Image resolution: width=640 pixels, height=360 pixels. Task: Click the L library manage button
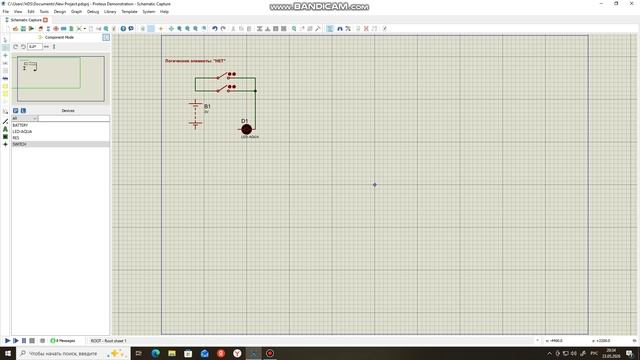[23, 111]
